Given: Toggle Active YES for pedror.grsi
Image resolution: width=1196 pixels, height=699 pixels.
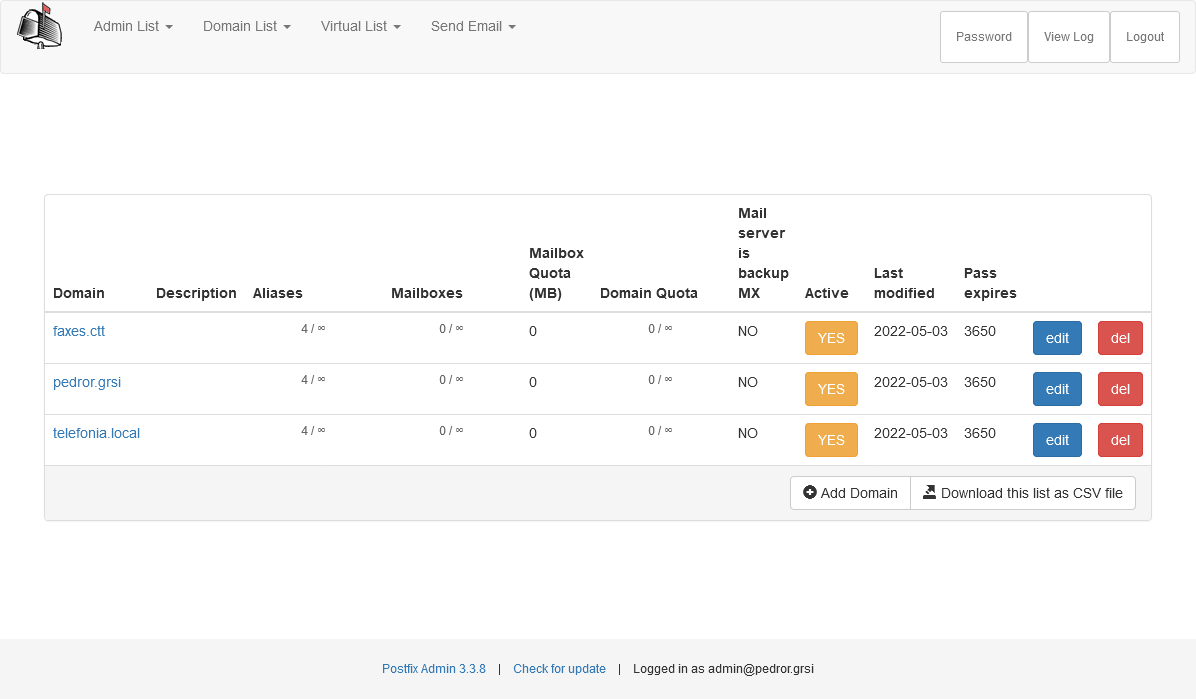Looking at the screenshot, I should [831, 389].
